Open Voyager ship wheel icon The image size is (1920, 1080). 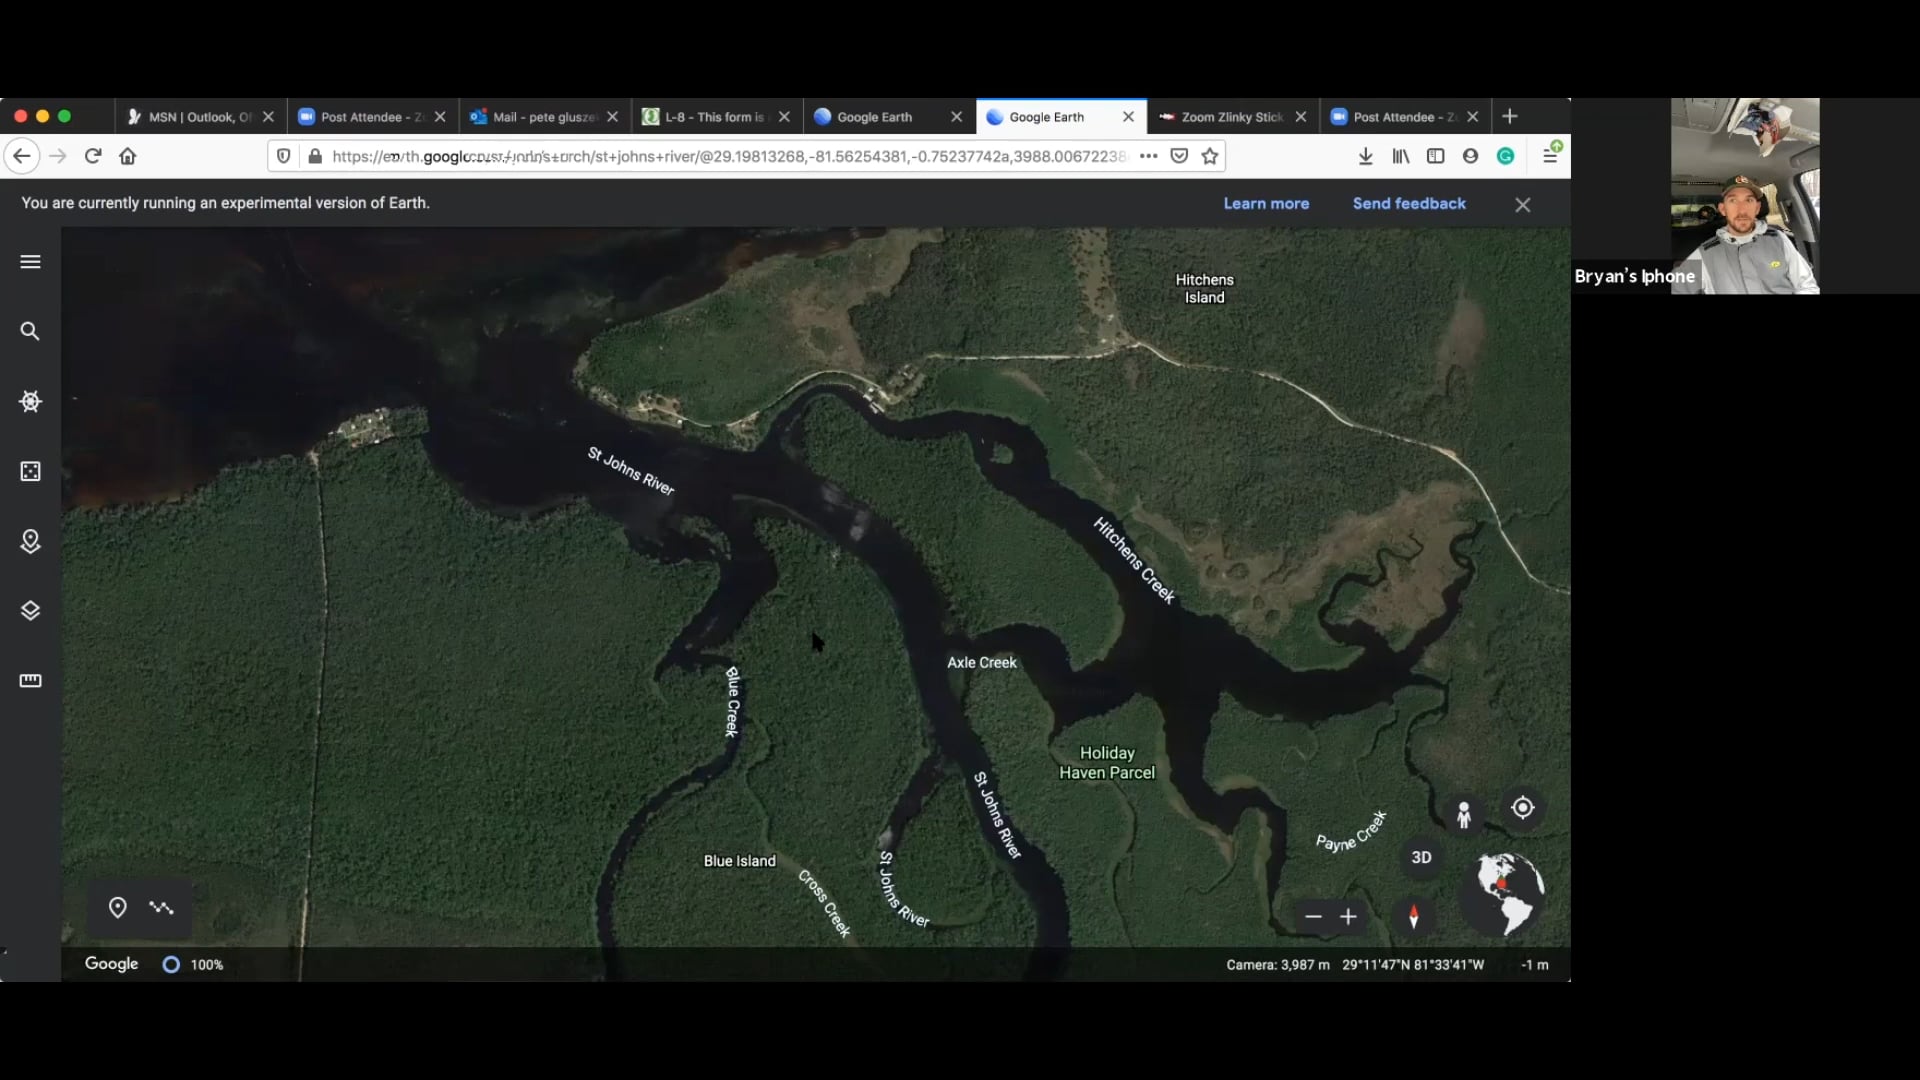tap(30, 402)
